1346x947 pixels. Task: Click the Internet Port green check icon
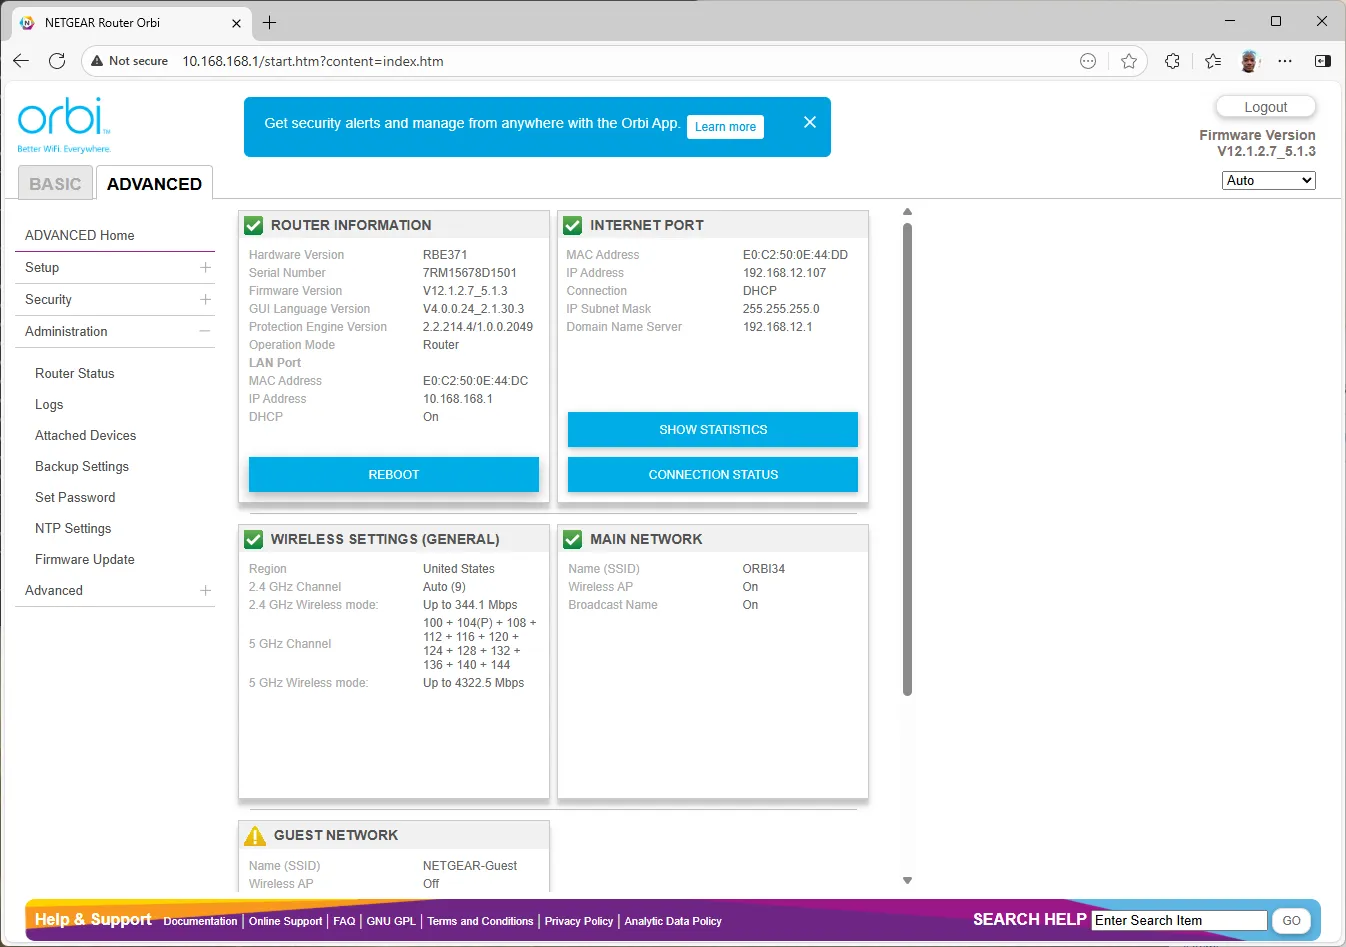573,225
